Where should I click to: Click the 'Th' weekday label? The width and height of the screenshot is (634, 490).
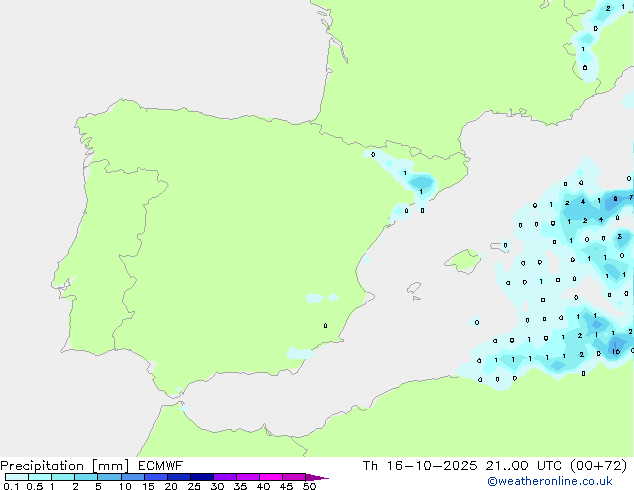(x=370, y=466)
